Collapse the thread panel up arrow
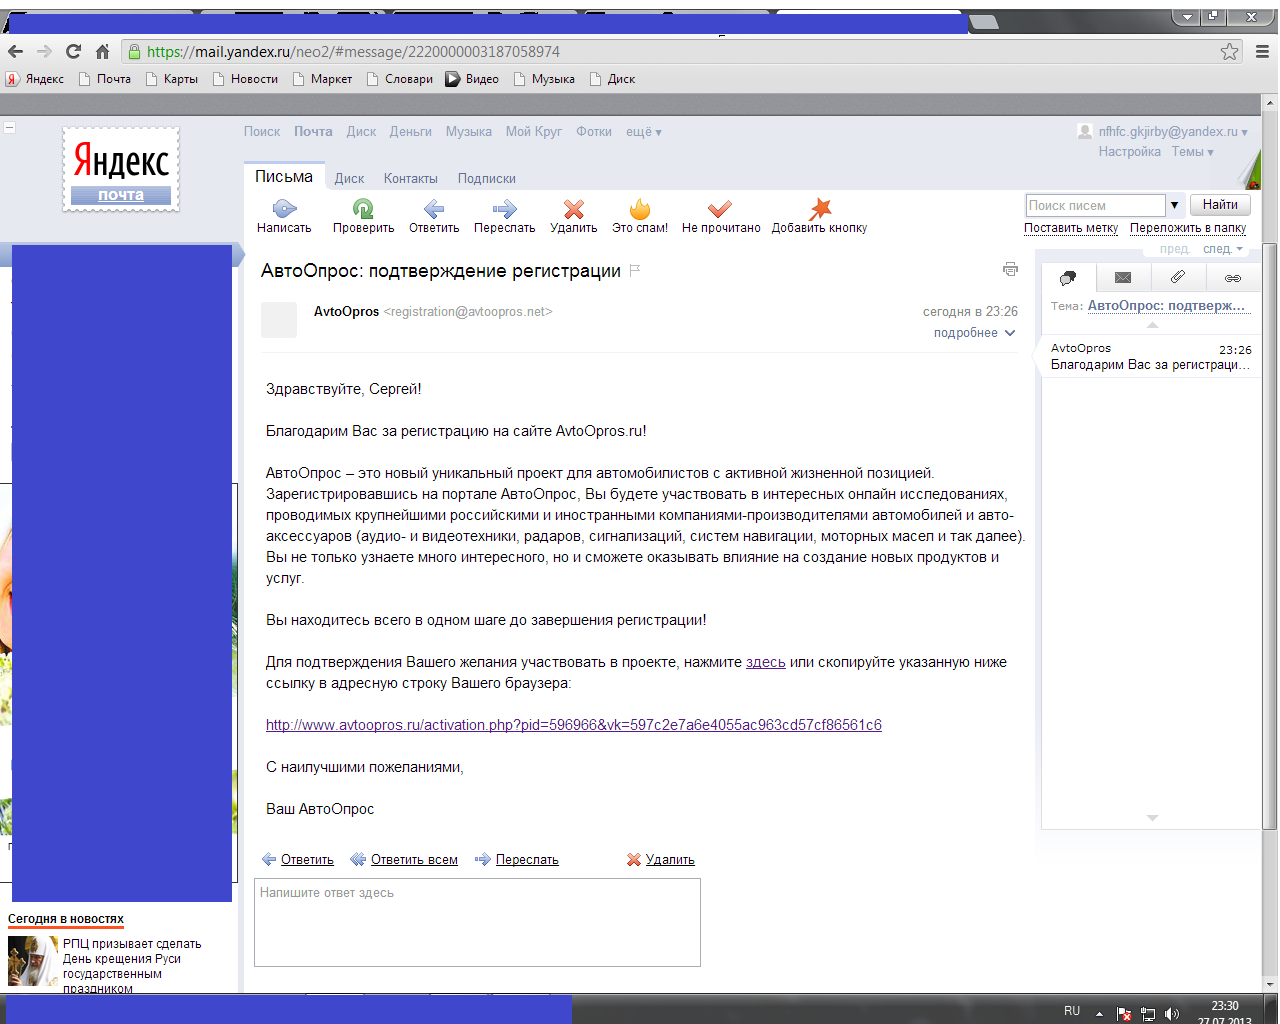The height and width of the screenshot is (1024, 1280). (1152, 325)
